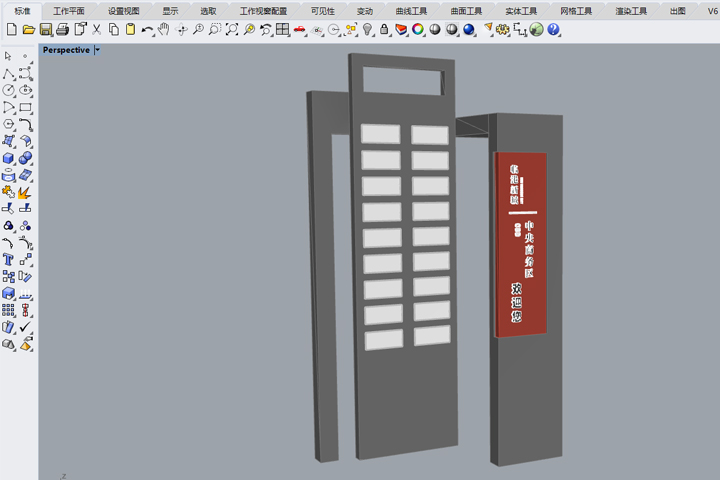Click the Spotlight icon
The height and width of the screenshot is (480, 720).
[x=488, y=29]
